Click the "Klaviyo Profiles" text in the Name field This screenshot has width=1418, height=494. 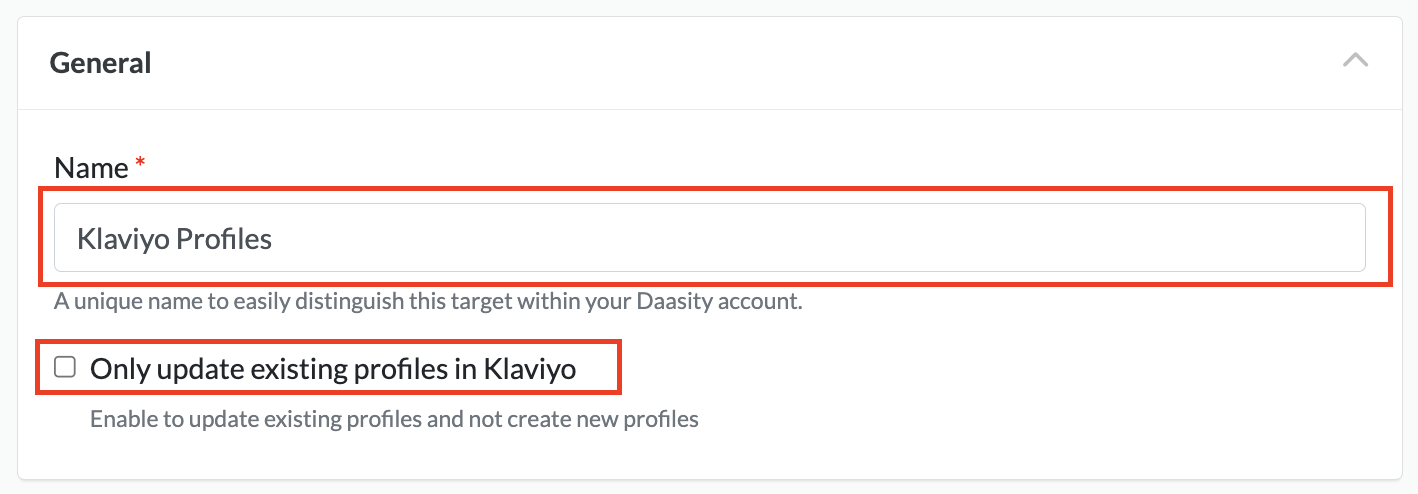[174, 239]
